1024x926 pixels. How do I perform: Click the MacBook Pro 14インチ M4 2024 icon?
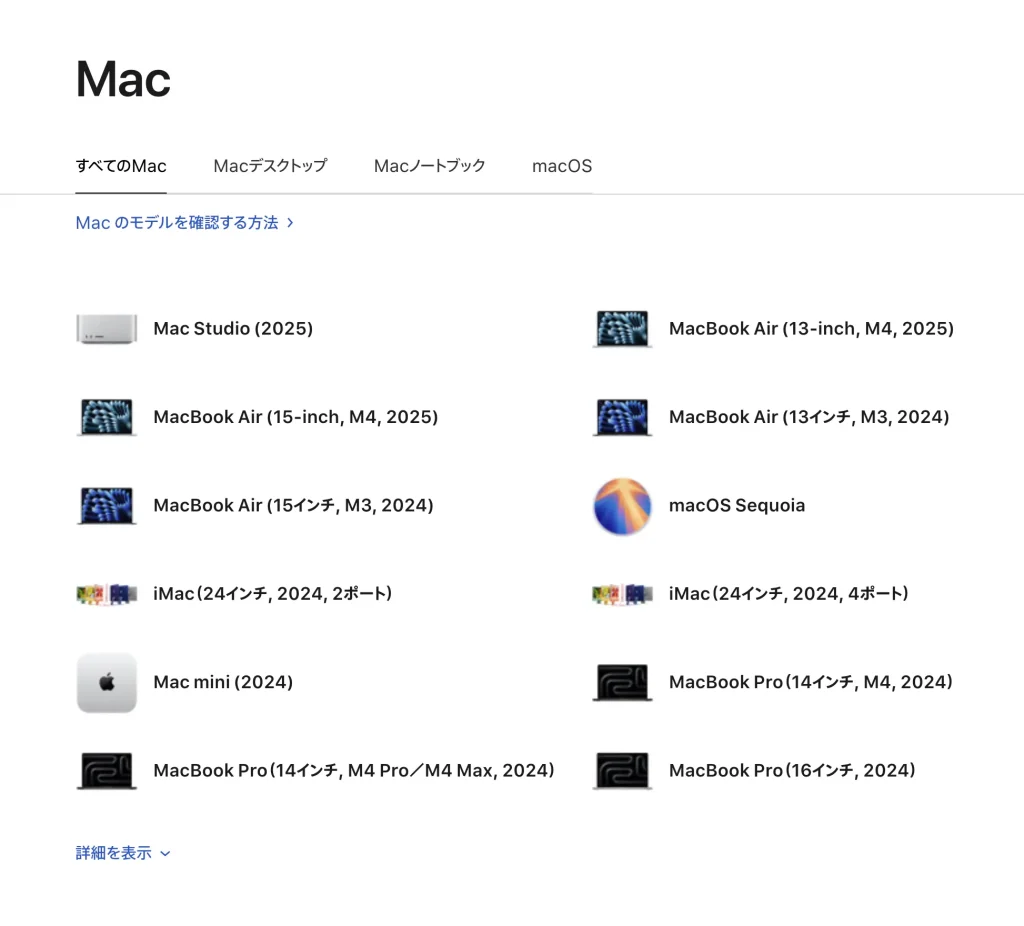pyautogui.click(x=622, y=682)
